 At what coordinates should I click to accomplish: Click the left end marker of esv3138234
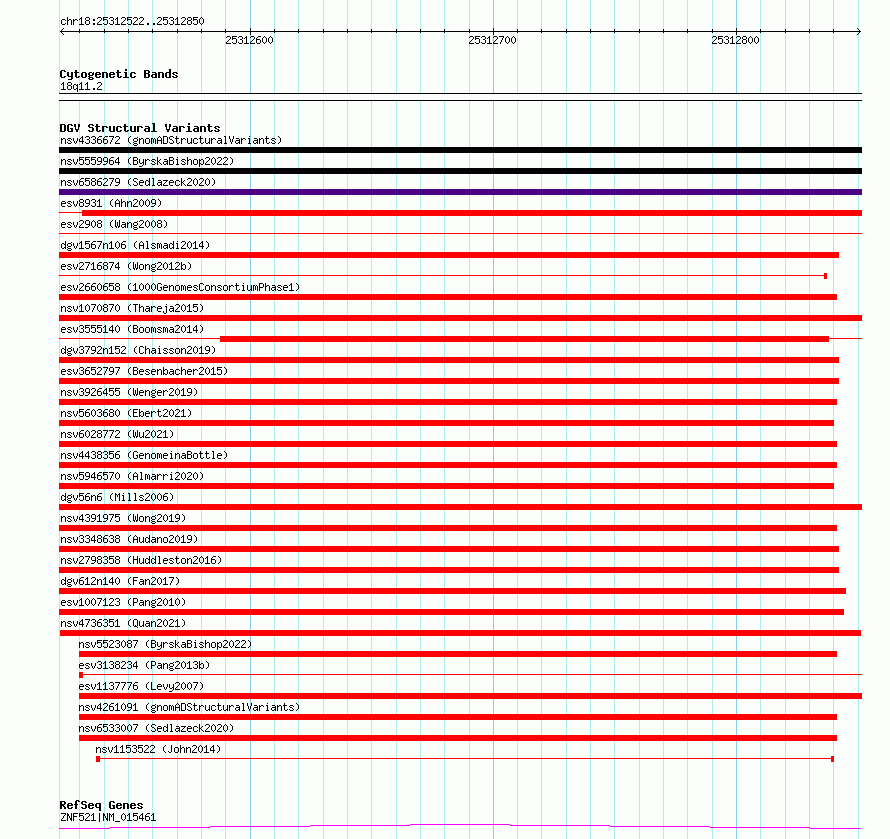[81, 675]
